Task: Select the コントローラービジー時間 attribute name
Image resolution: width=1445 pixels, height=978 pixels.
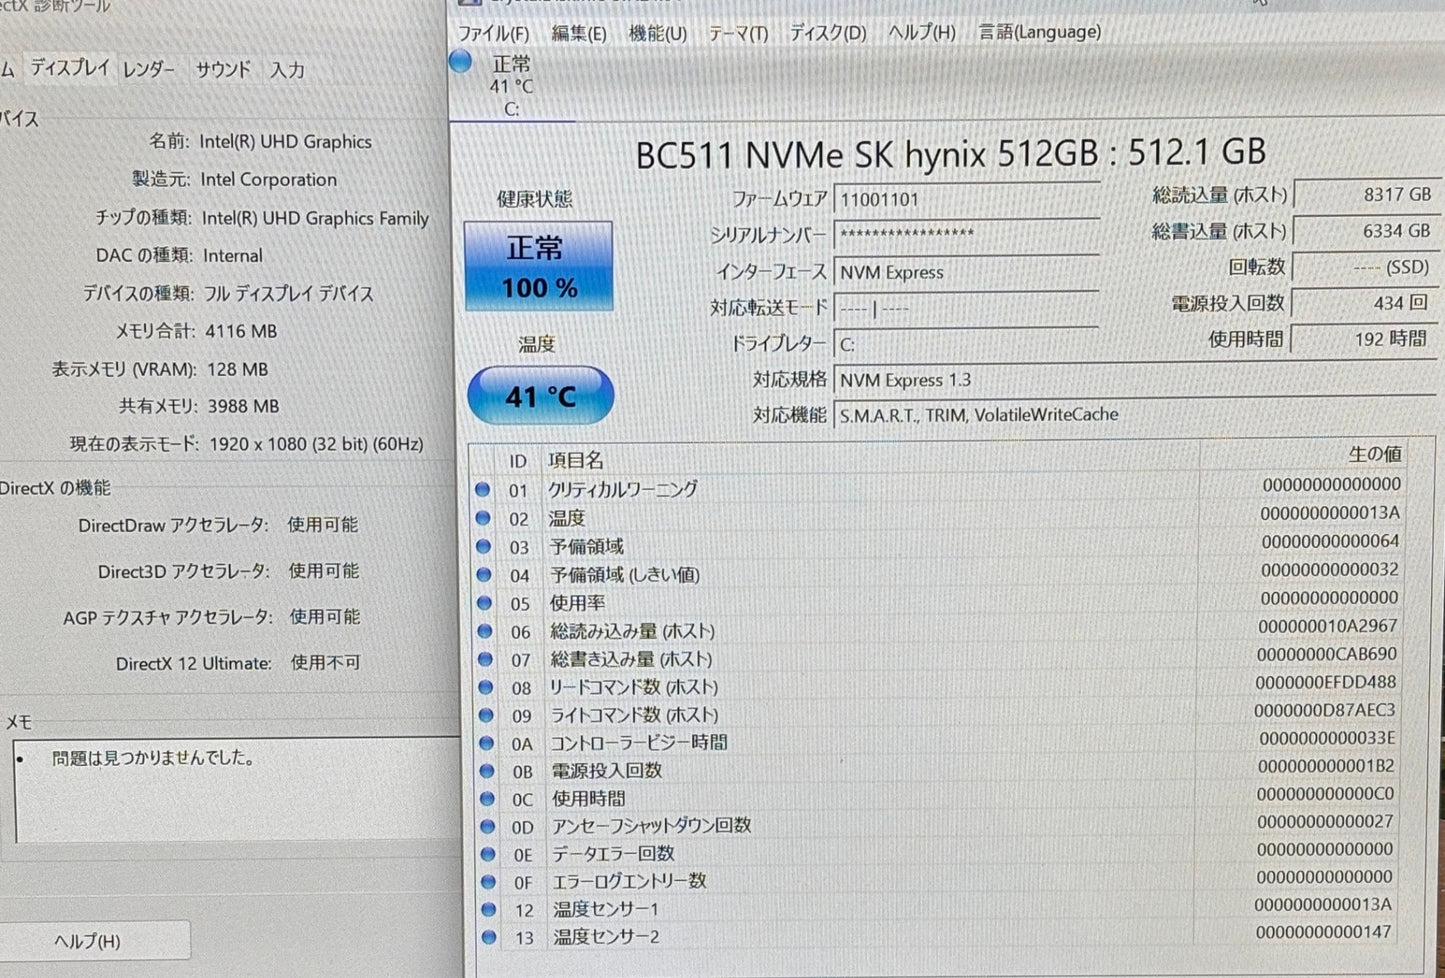Action: pos(639,742)
